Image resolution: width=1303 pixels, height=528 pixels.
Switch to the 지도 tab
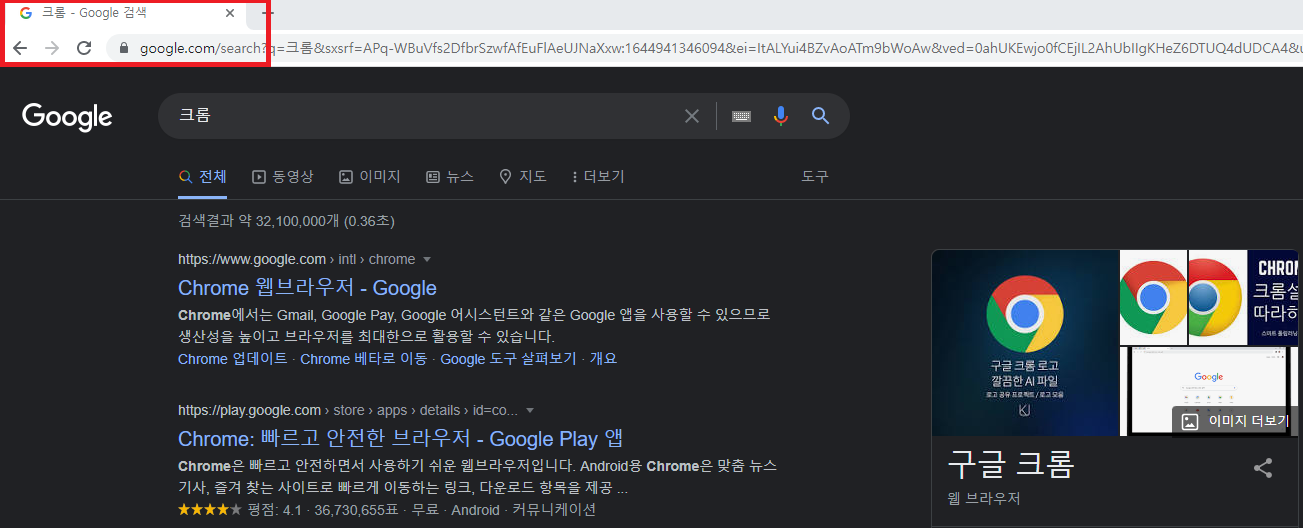click(523, 177)
